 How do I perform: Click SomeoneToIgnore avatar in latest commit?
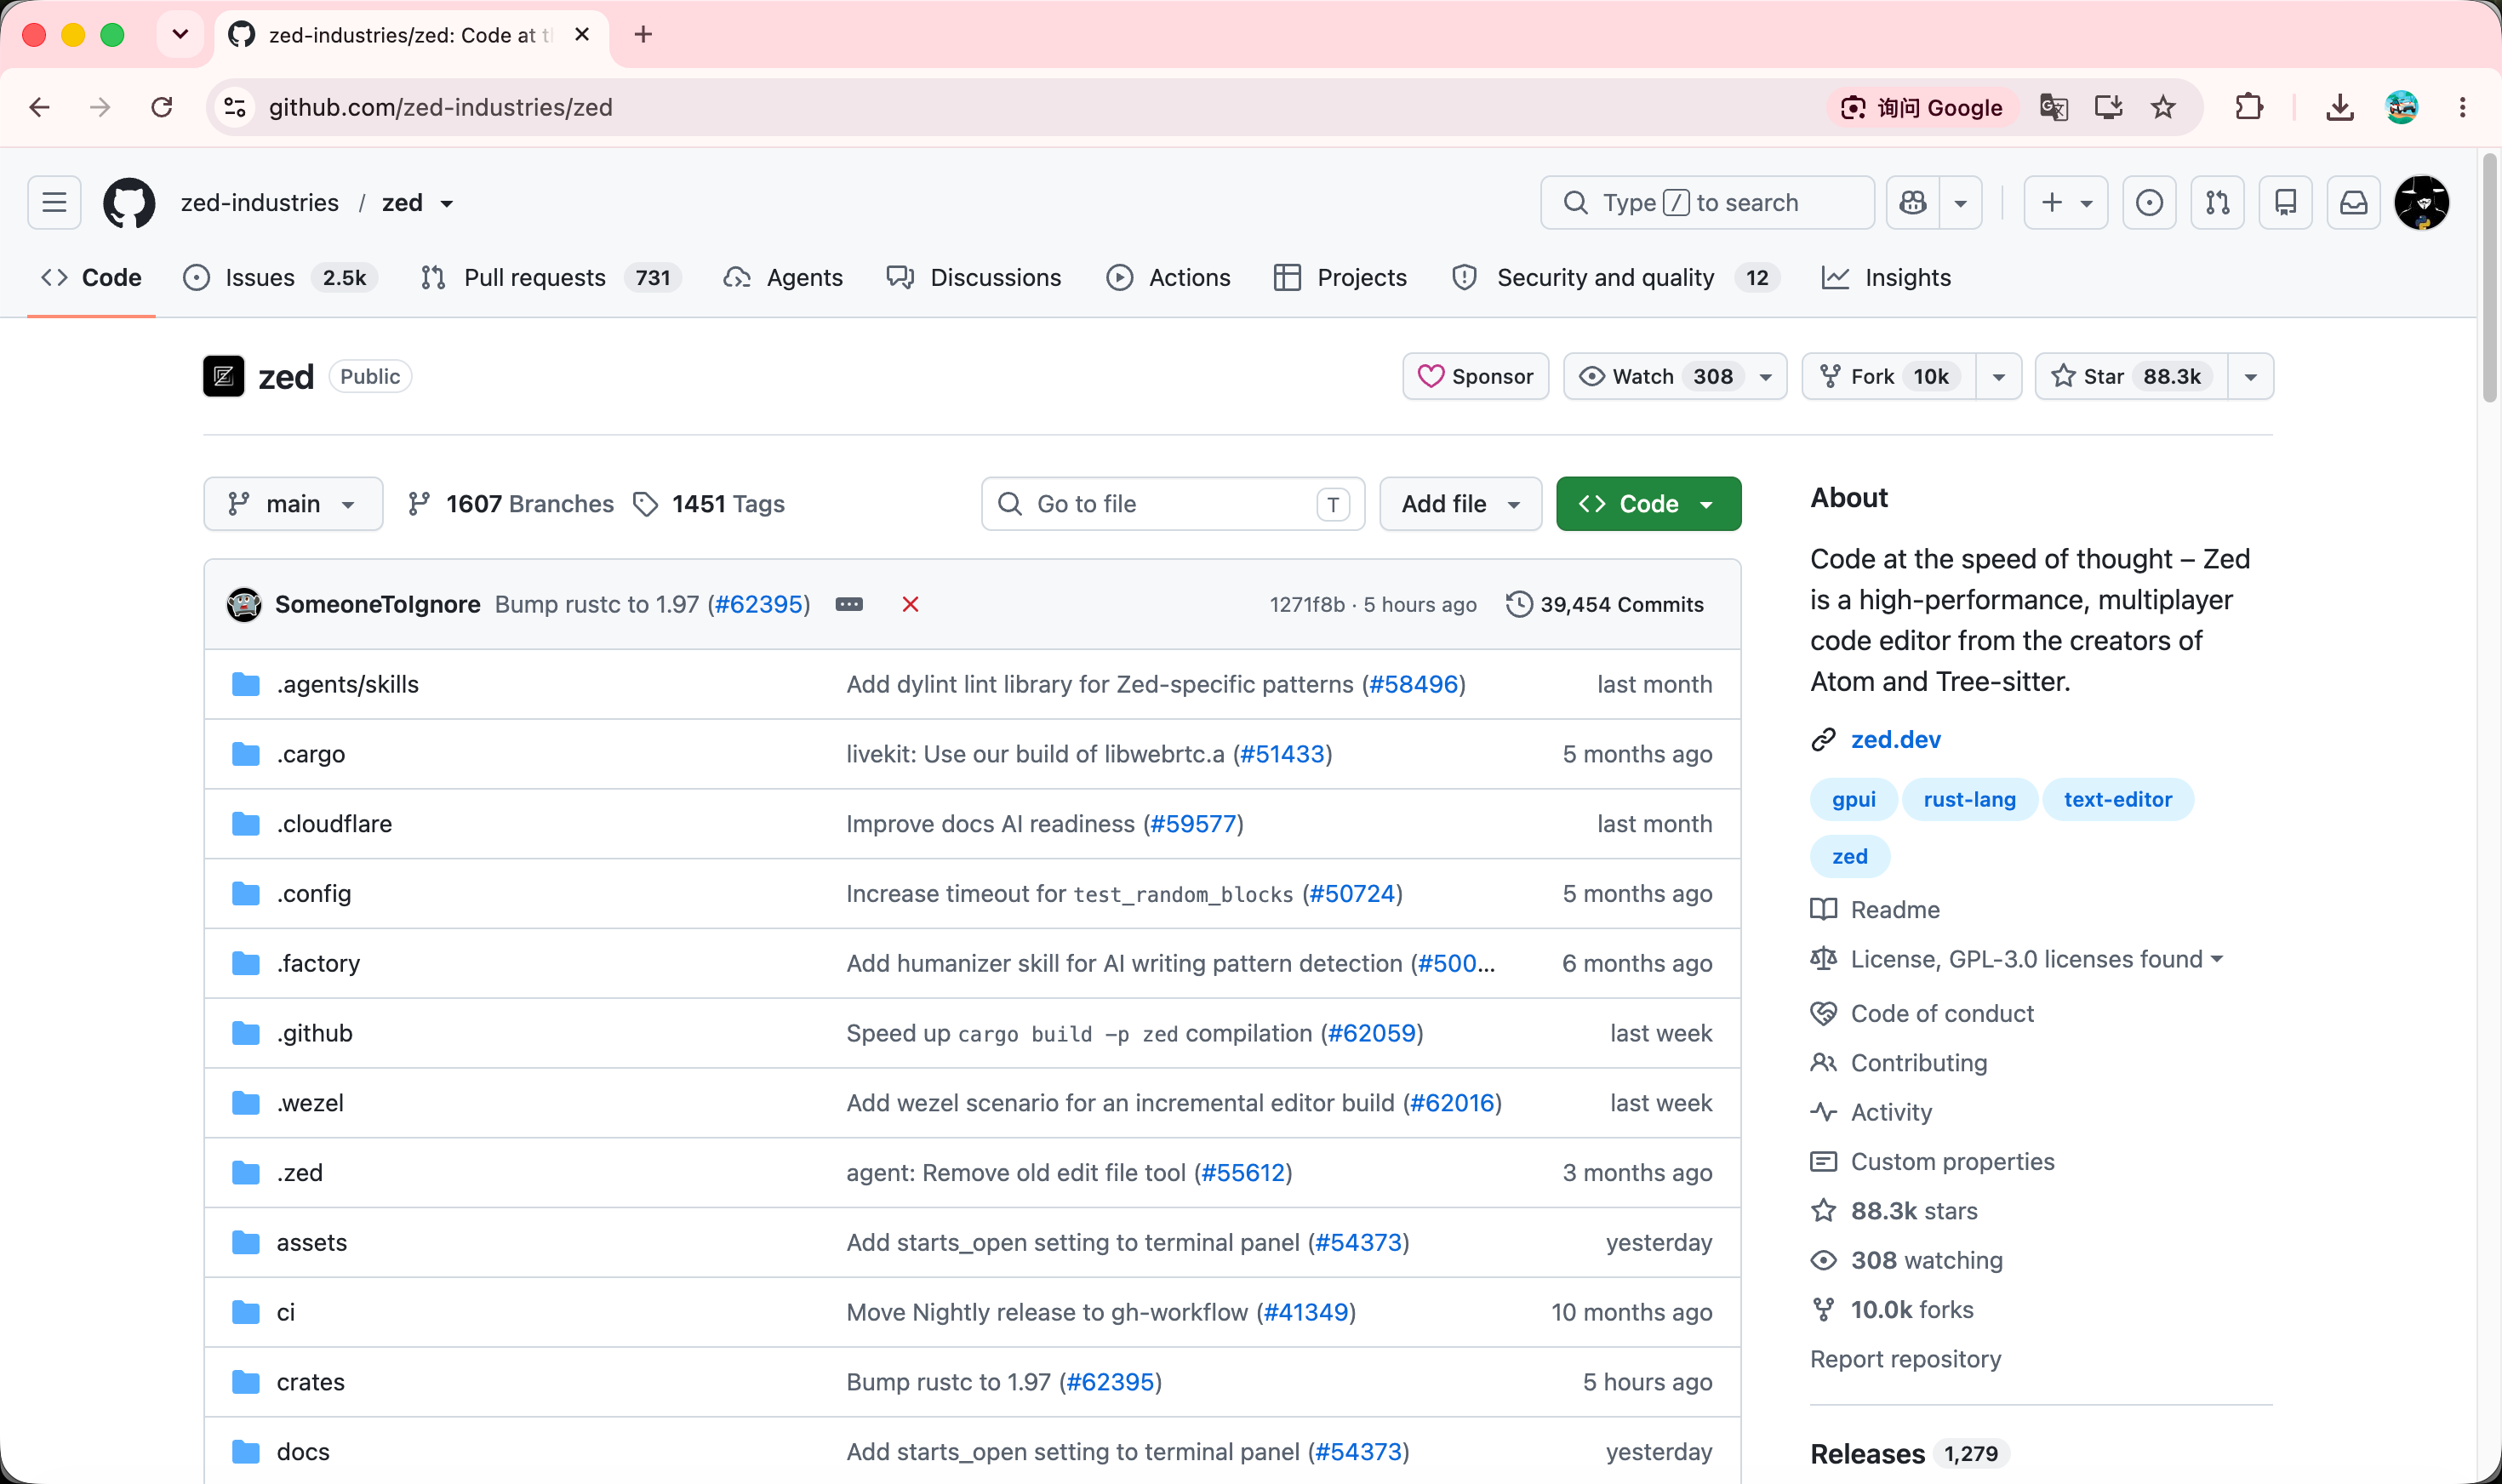(244, 604)
